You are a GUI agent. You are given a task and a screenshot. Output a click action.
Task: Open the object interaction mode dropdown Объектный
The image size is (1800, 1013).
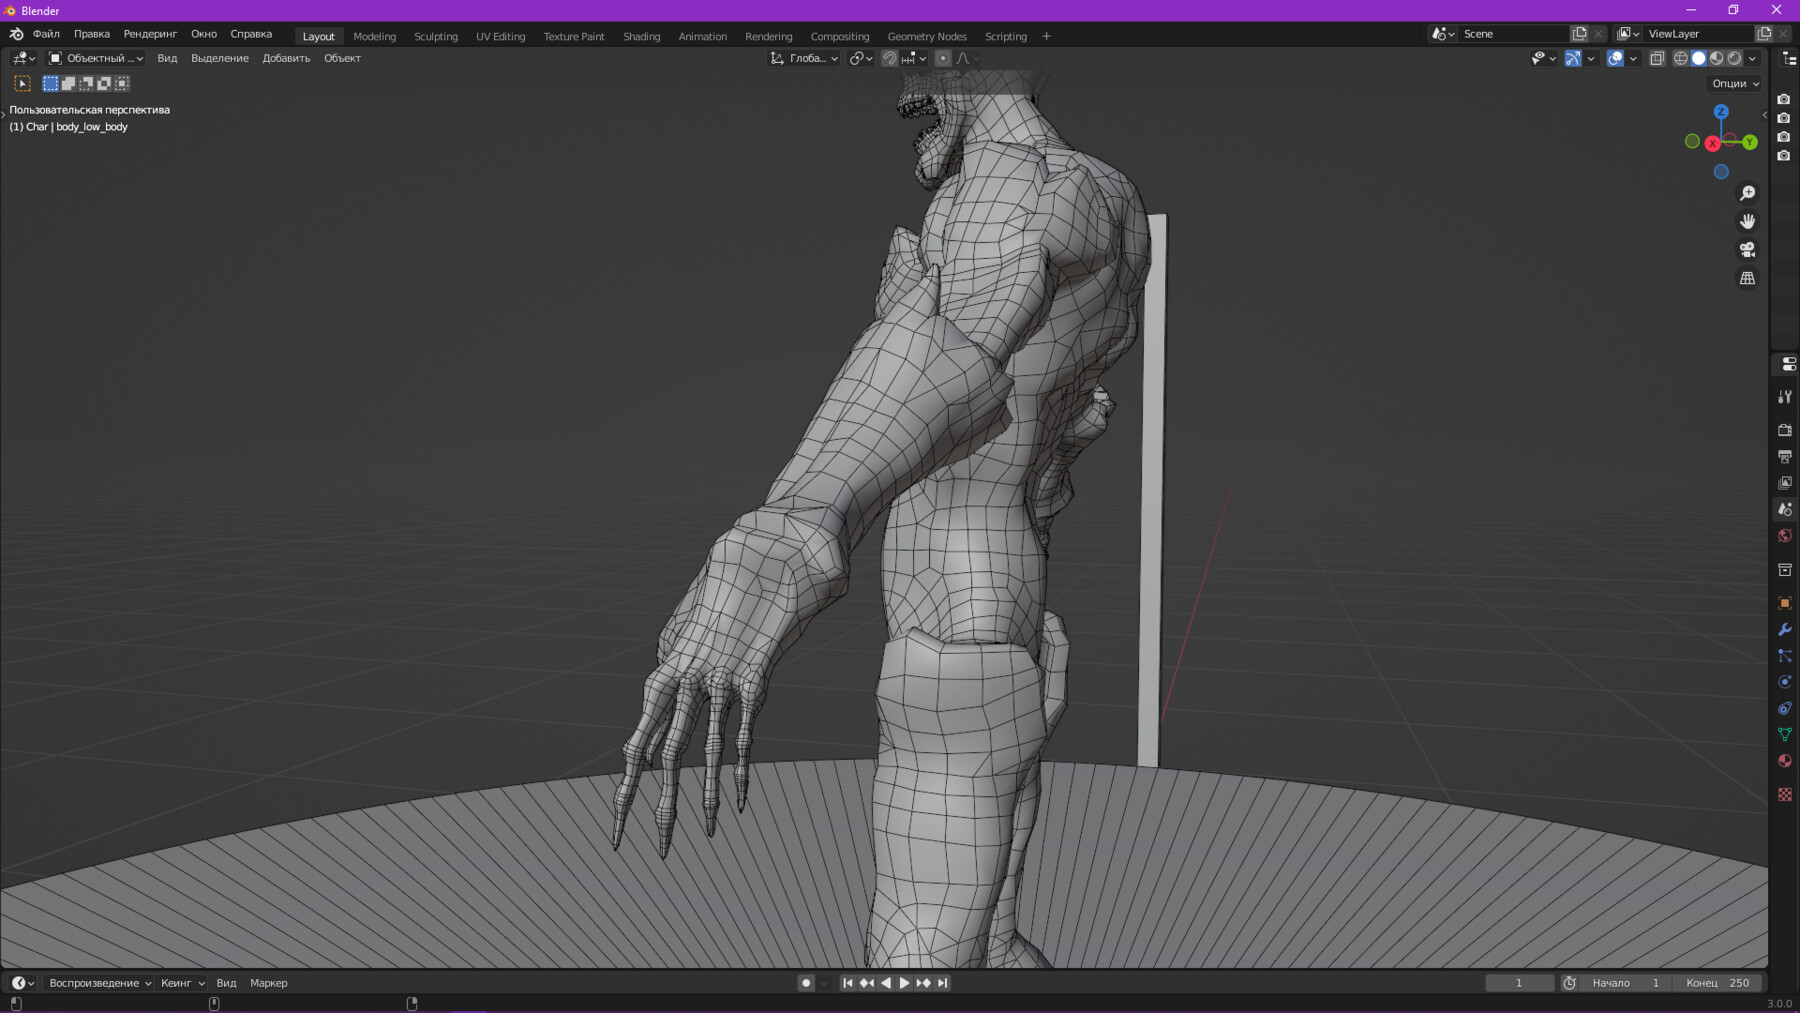pos(95,58)
